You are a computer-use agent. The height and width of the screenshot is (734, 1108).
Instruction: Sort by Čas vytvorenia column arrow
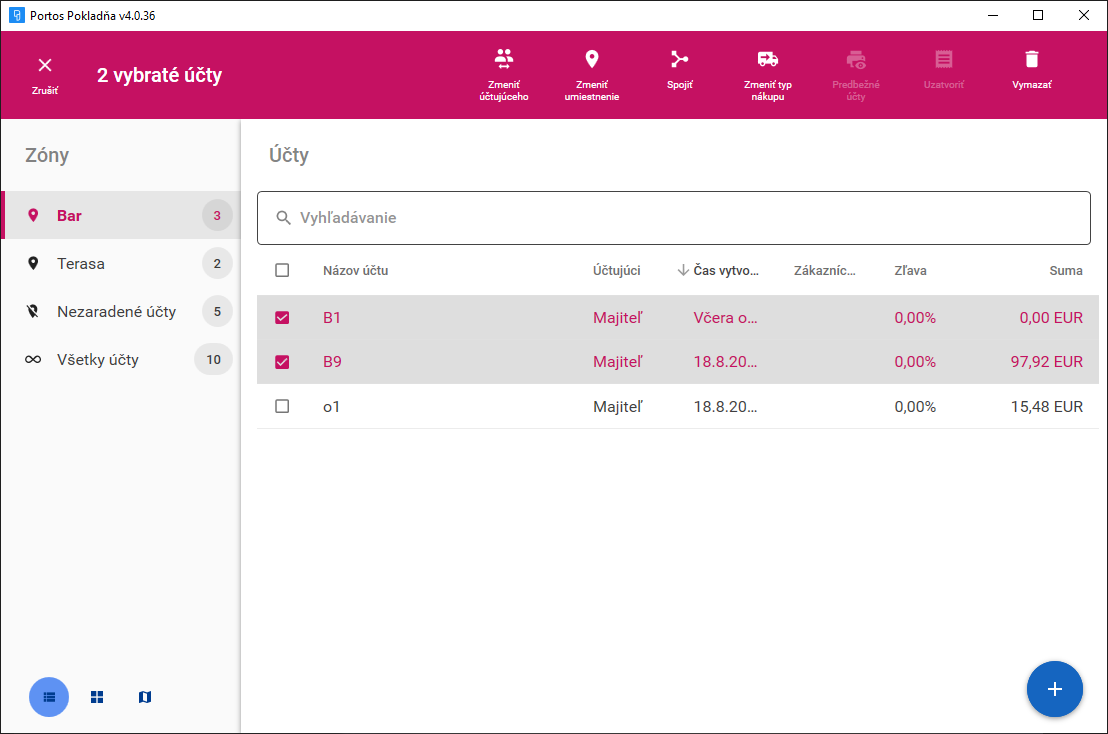684,270
